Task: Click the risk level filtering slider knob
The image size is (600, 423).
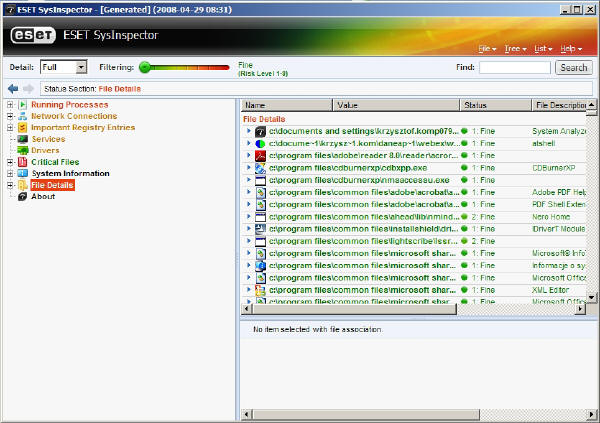Action: (145, 67)
